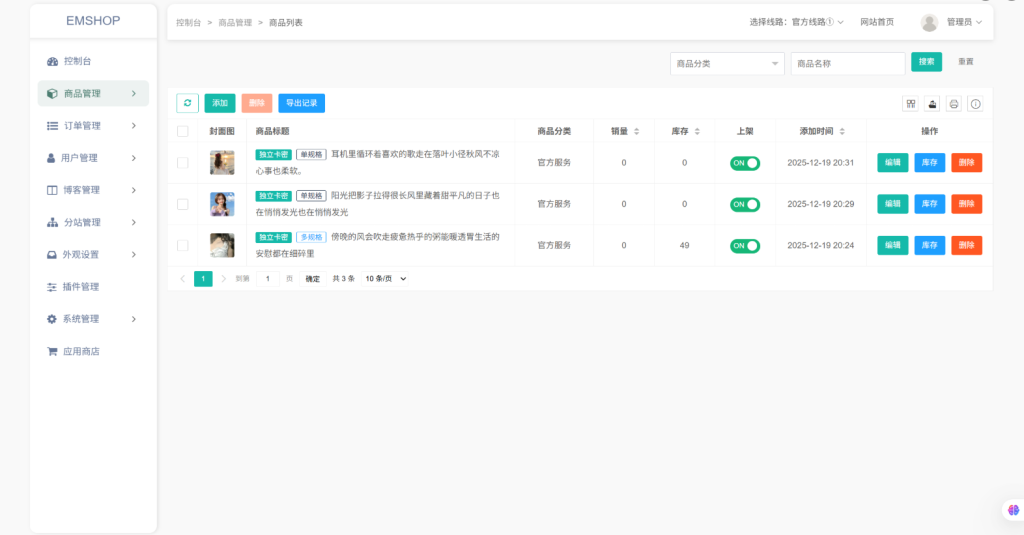Image resolution: width=1024 pixels, height=535 pixels.
Task: Click the previous page arrow in pagination
Action: 183,279
